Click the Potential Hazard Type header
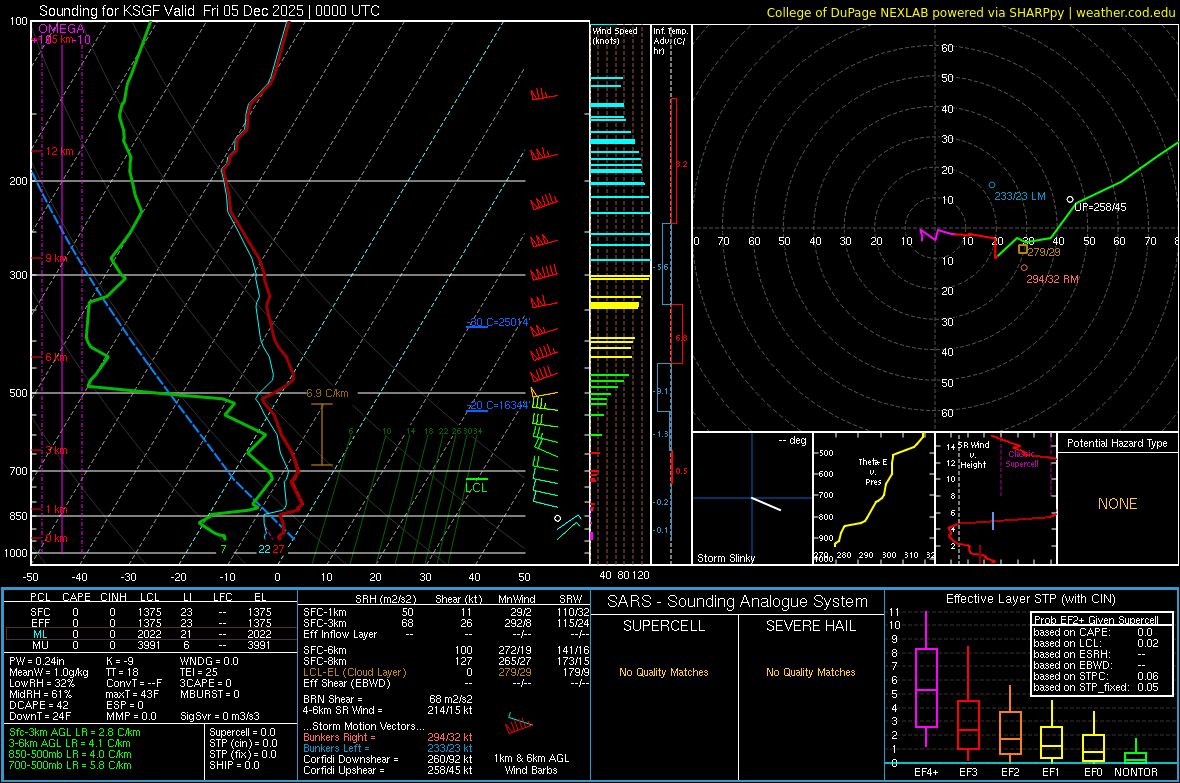Viewport: 1180px width, 783px height. (x=1117, y=443)
